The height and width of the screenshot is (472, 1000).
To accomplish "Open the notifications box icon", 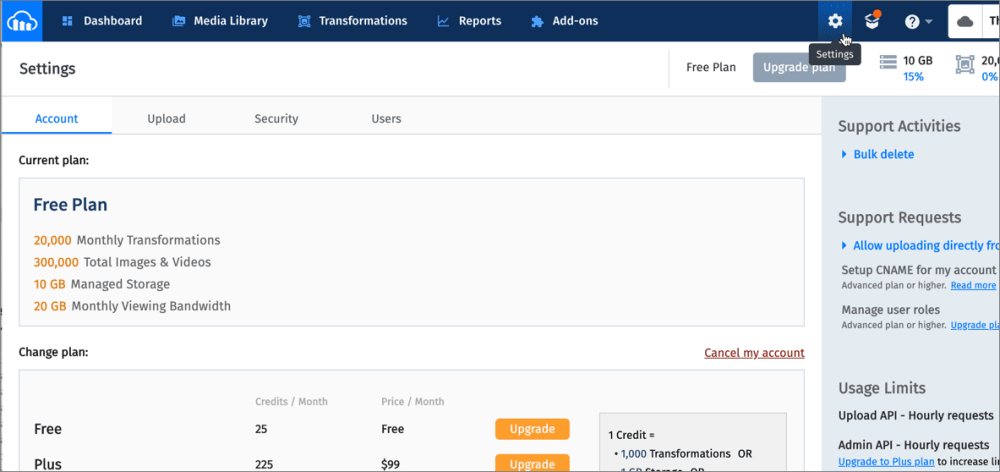I will coord(872,21).
